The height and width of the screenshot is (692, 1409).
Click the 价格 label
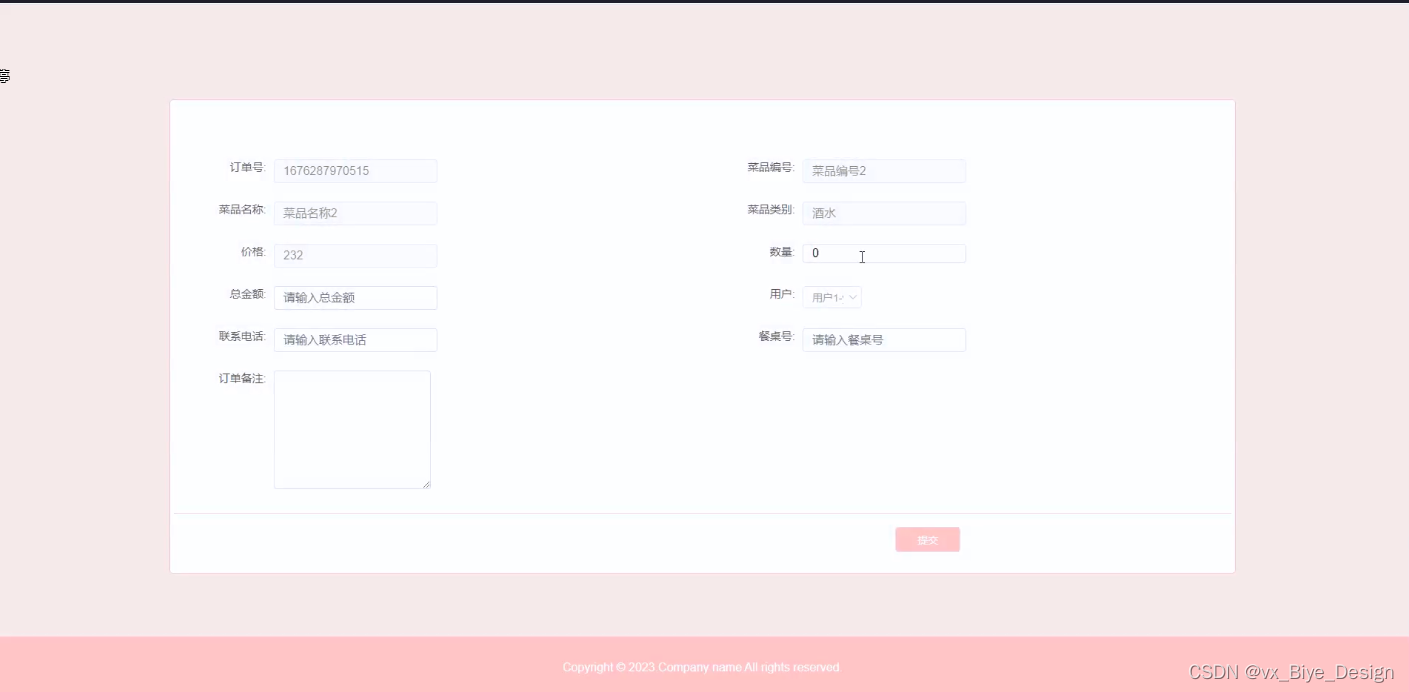pyautogui.click(x=253, y=252)
